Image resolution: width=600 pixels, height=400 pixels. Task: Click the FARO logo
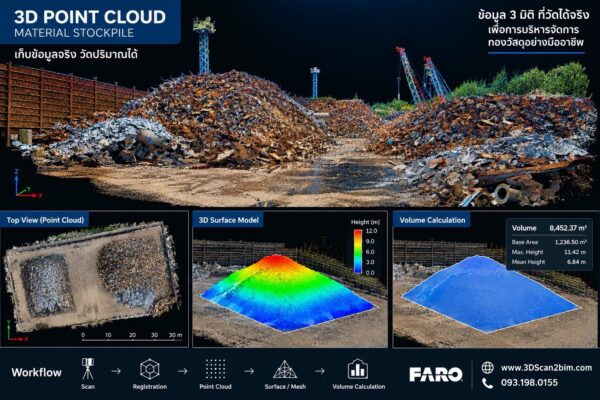tap(436, 375)
